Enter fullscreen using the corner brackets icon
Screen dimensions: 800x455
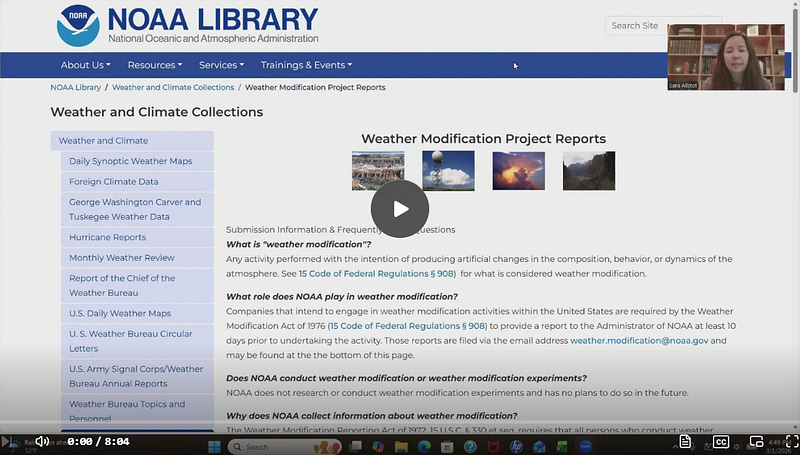click(x=792, y=442)
